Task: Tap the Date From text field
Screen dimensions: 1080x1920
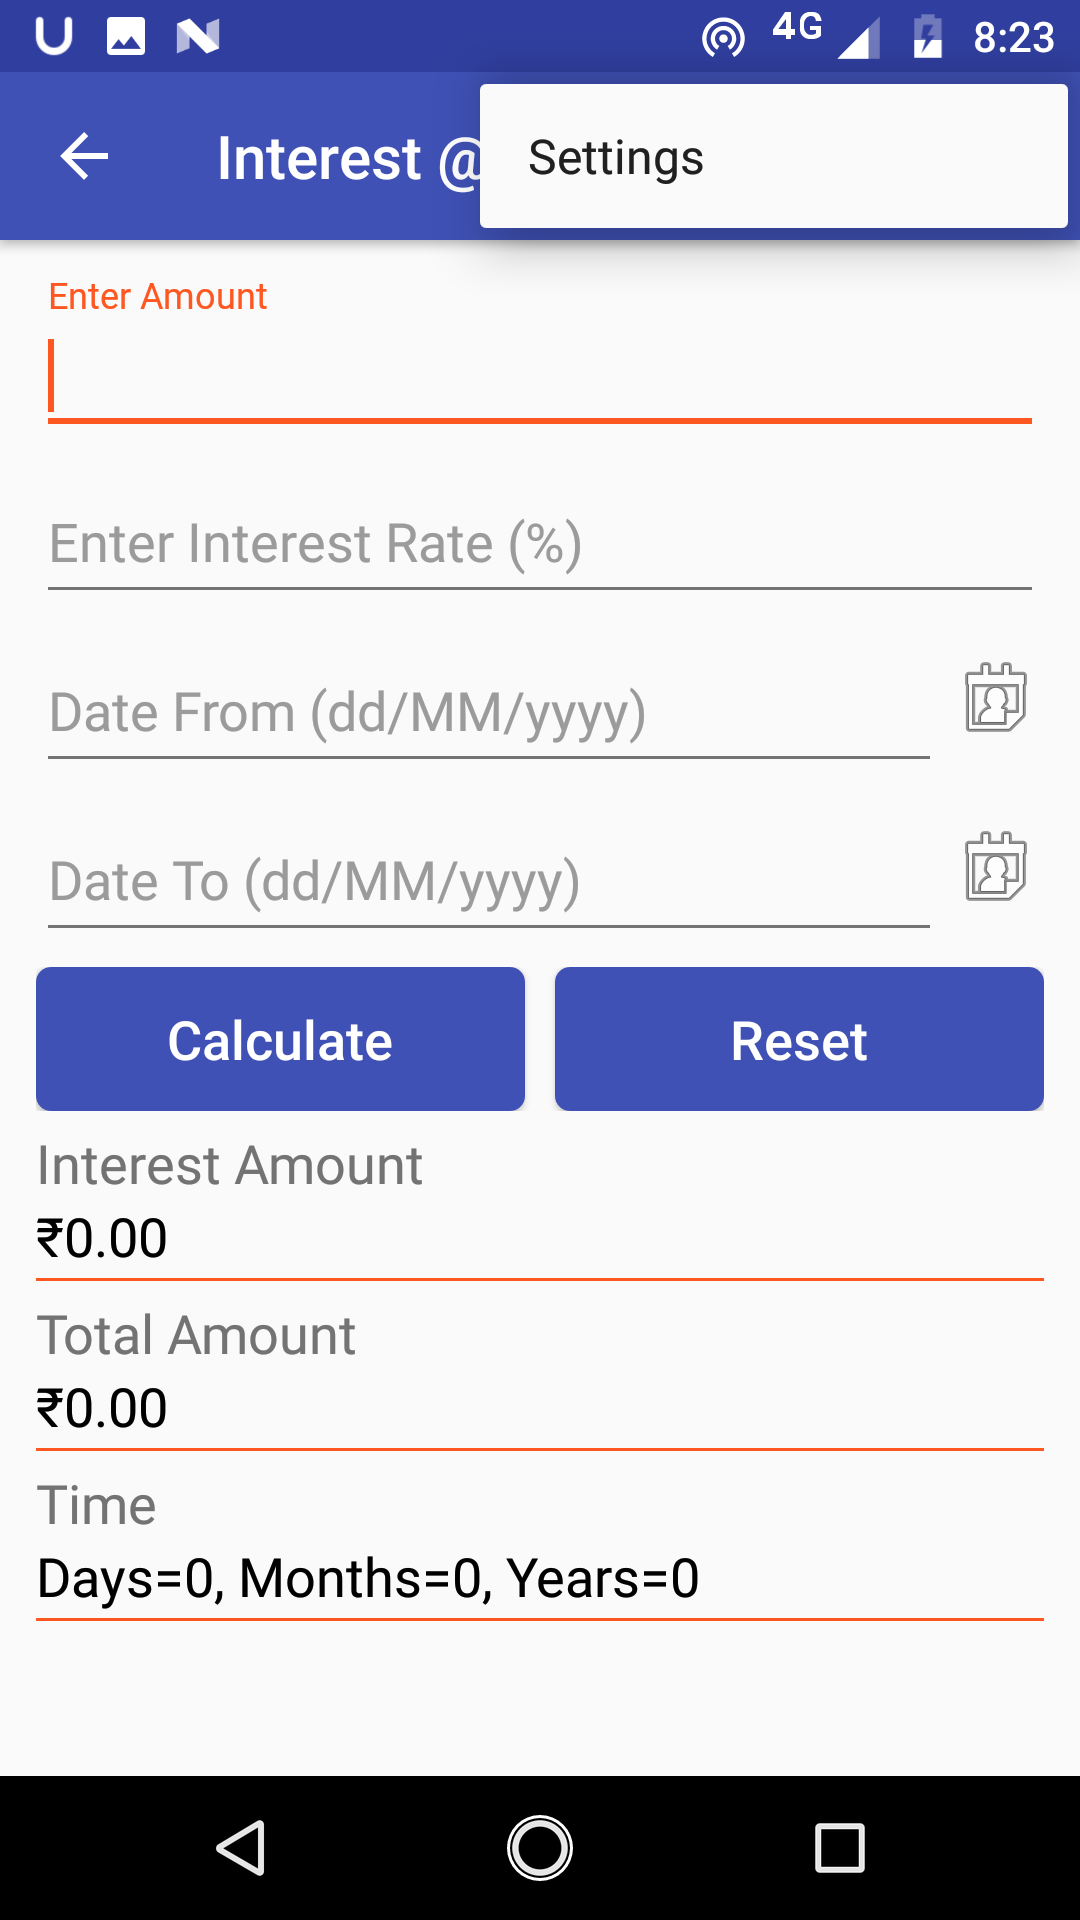Action: 488,714
